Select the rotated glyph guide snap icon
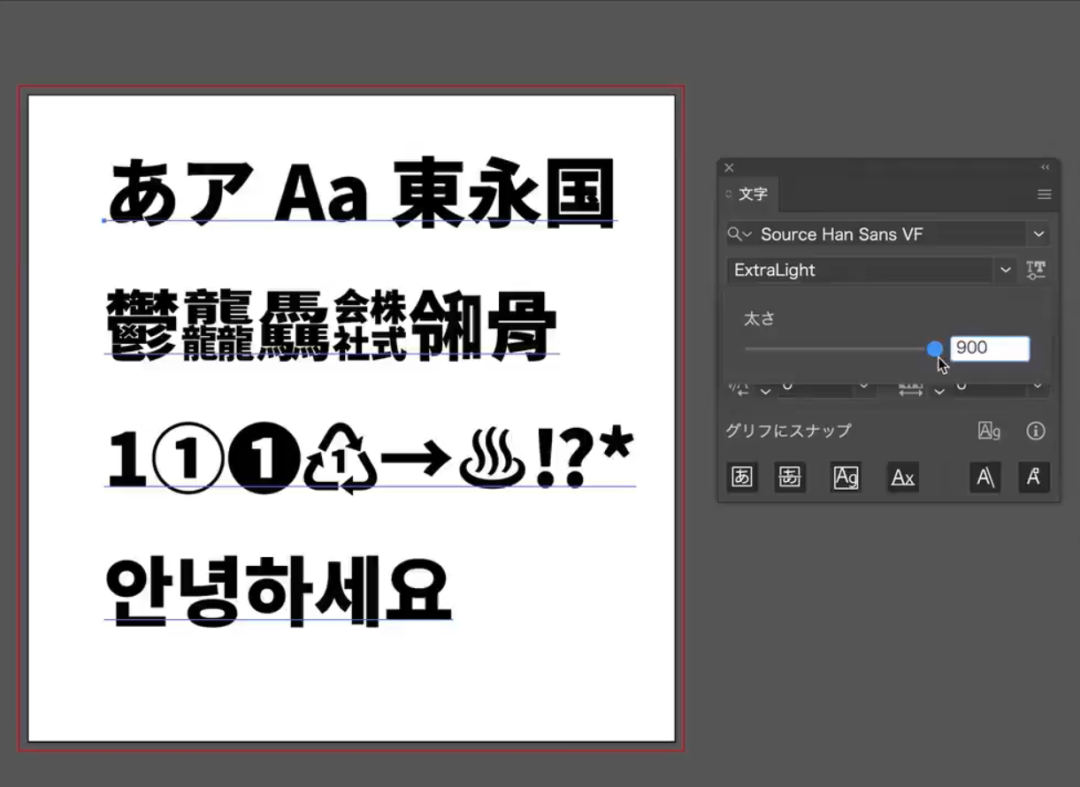Image resolution: width=1080 pixels, height=787 pixels. [x=1034, y=477]
